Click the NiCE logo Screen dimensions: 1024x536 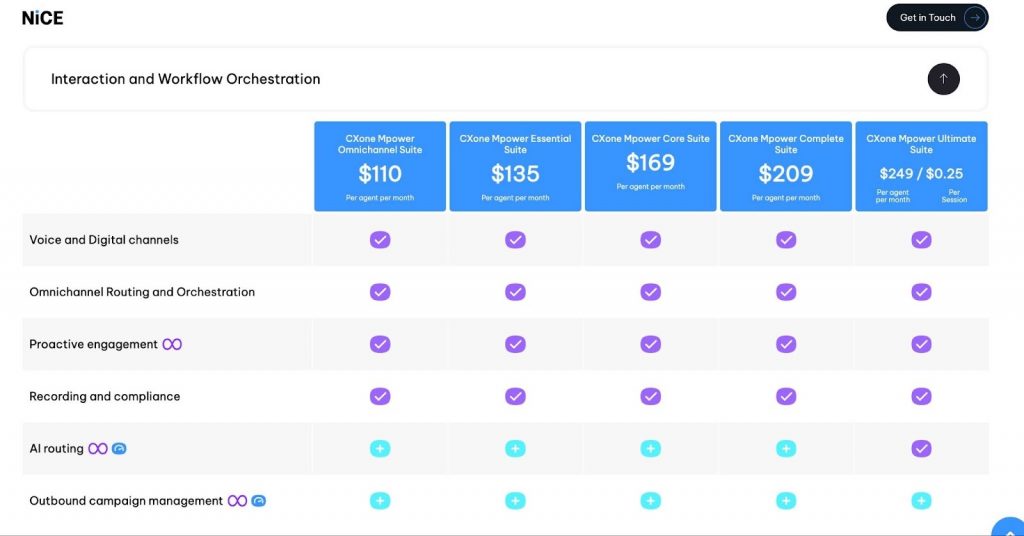pos(42,17)
